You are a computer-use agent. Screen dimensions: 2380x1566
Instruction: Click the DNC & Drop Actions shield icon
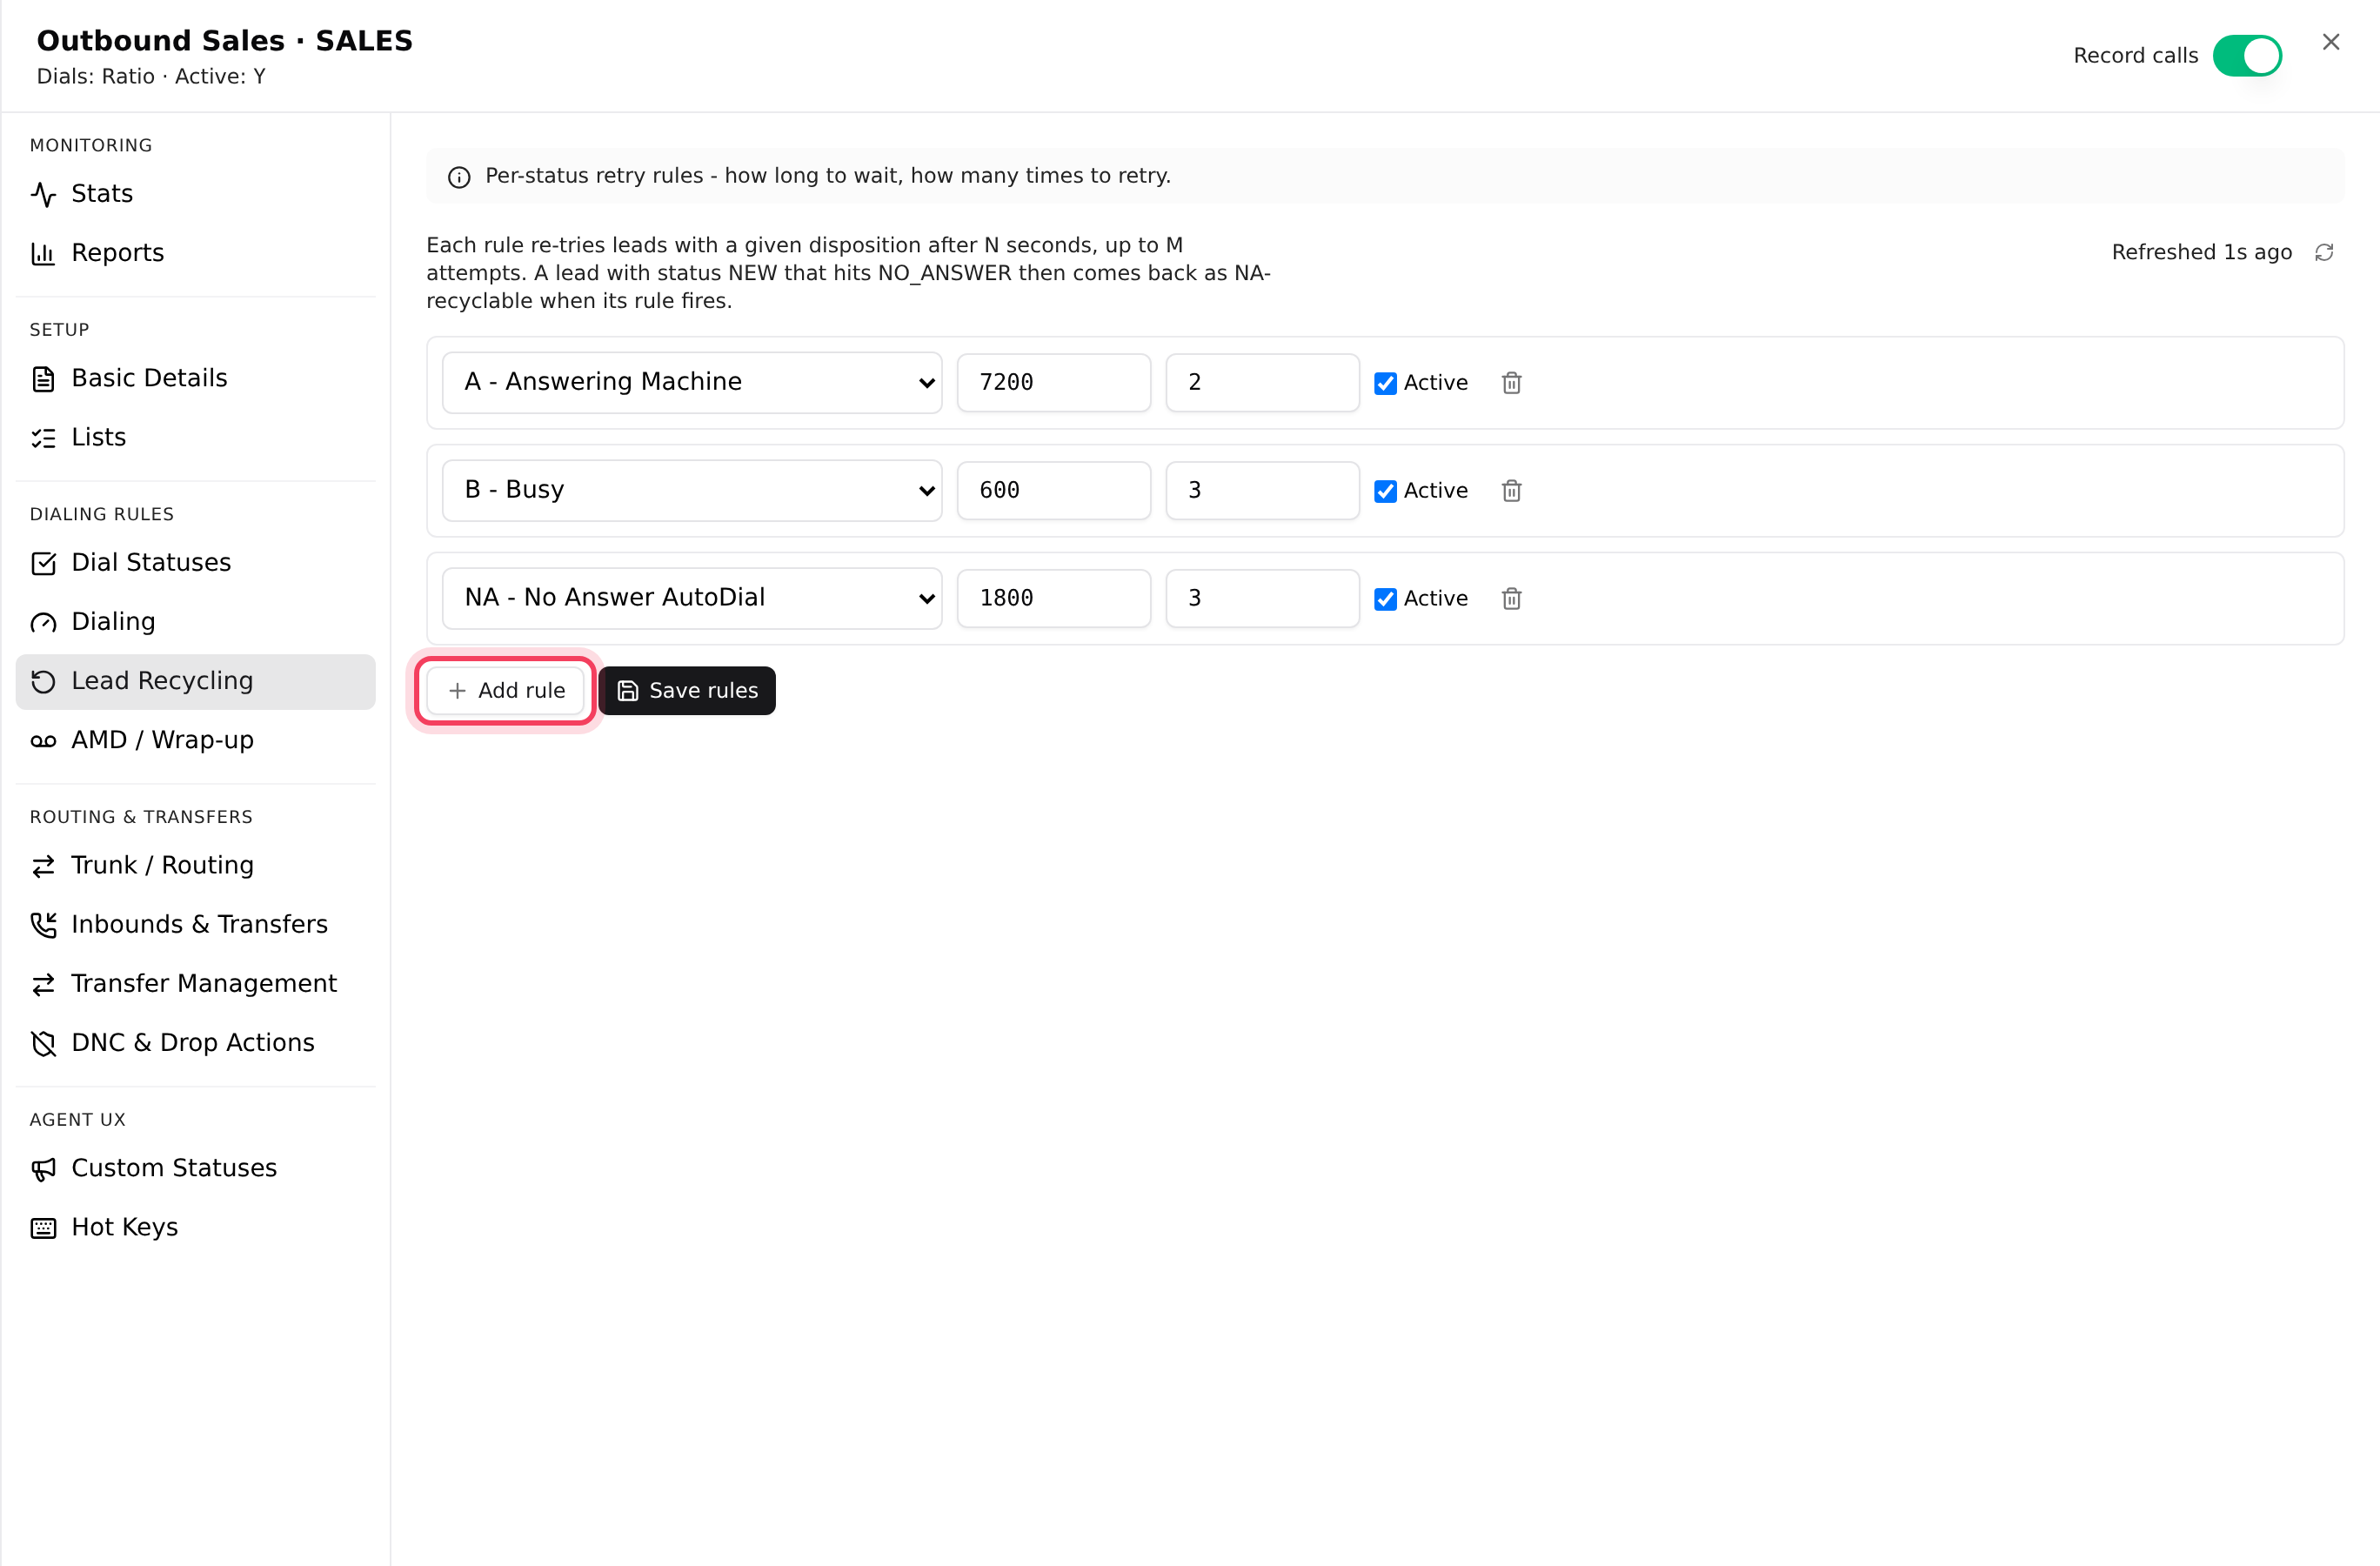[x=43, y=1043]
